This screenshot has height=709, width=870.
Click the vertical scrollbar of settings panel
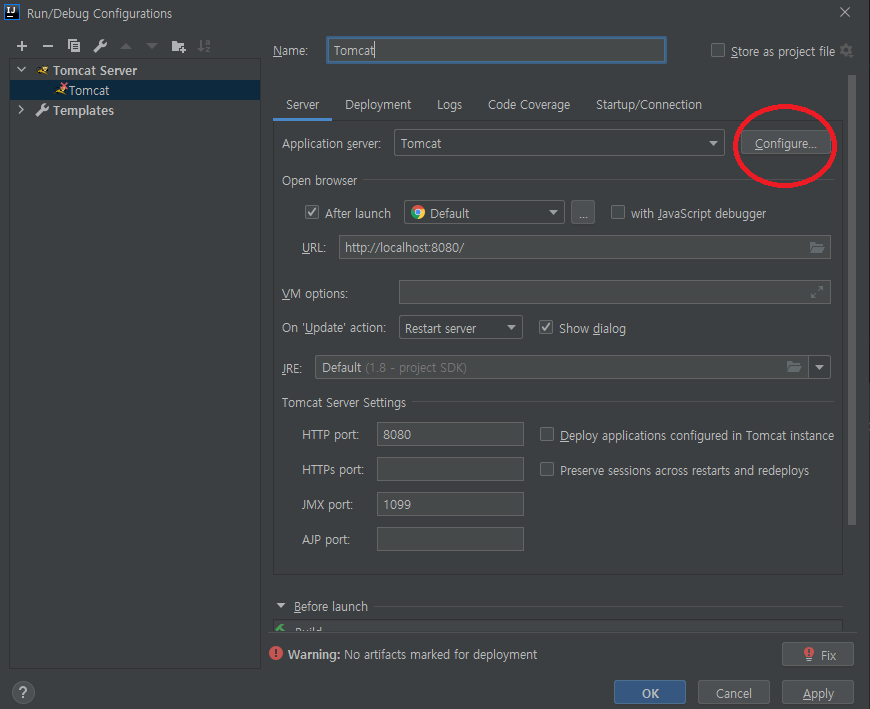pos(852,300)
